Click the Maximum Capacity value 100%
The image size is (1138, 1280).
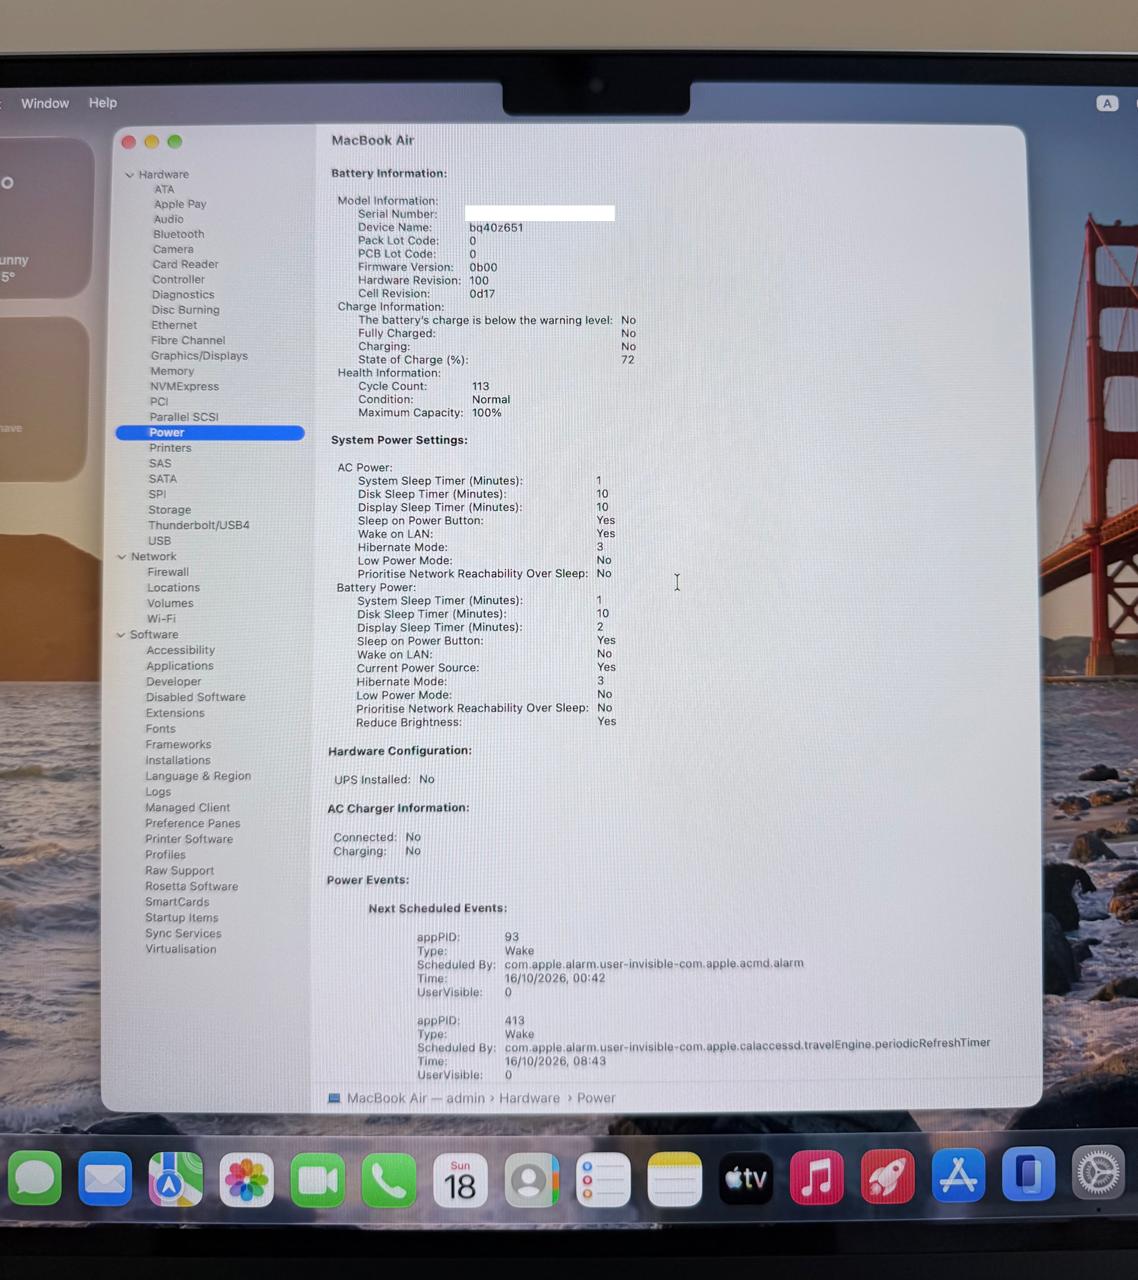(x=487, y=413)
